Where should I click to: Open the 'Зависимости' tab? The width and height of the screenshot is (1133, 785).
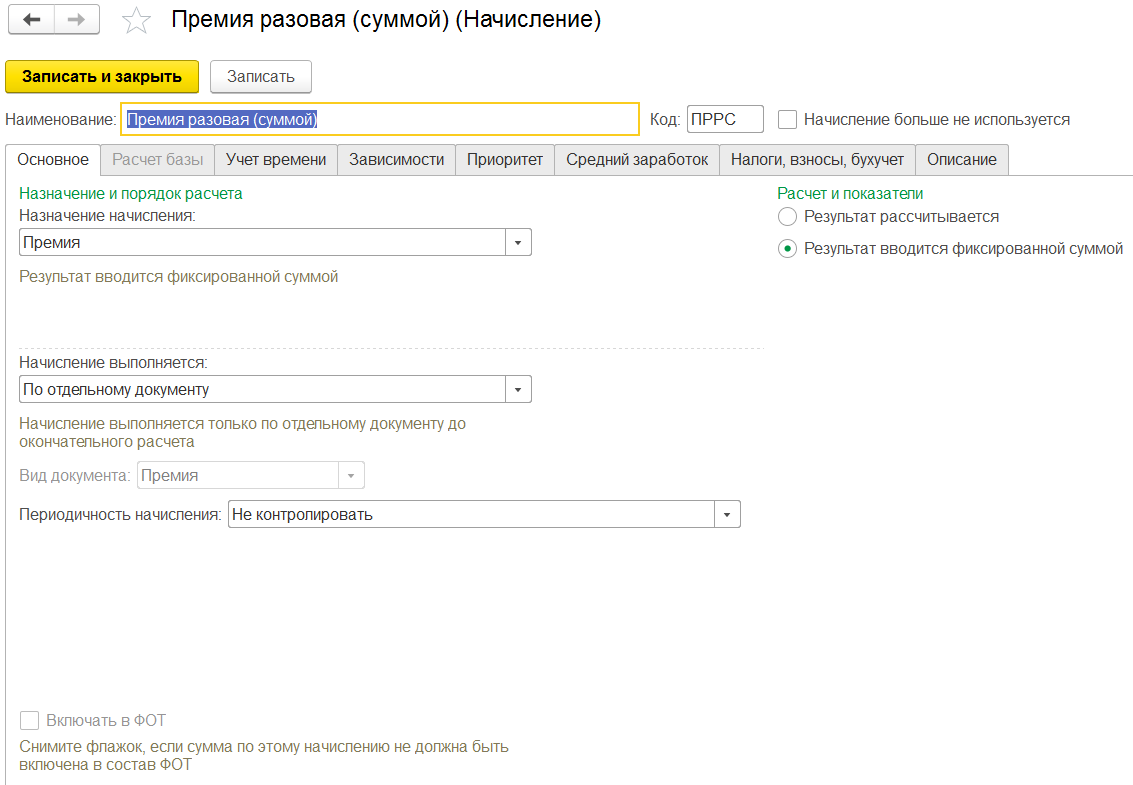tap(396, 159)
